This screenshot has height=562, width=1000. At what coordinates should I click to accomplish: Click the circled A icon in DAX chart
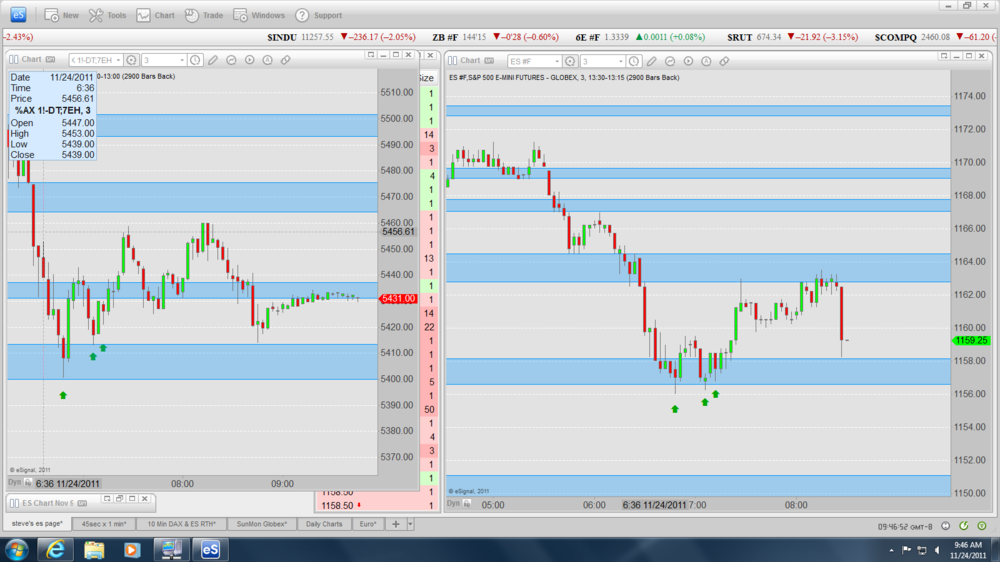click(267, 60)
